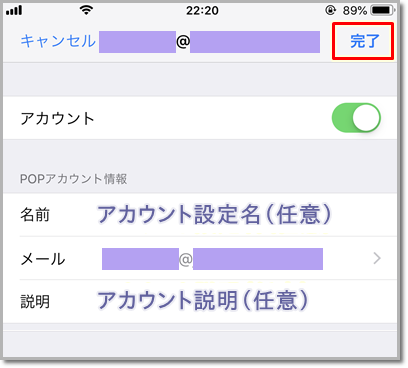408x368 pixels.
Task: Tap the POPアカウント情報 section header
Action: pyautogui.click(x=73, y=179)
